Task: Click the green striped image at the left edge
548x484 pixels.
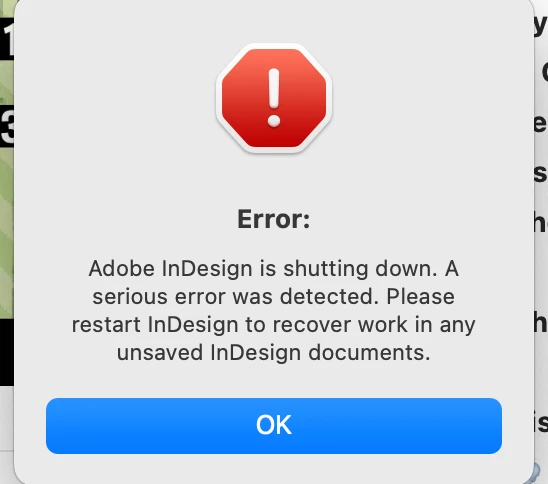Action: tap(7, 231)
